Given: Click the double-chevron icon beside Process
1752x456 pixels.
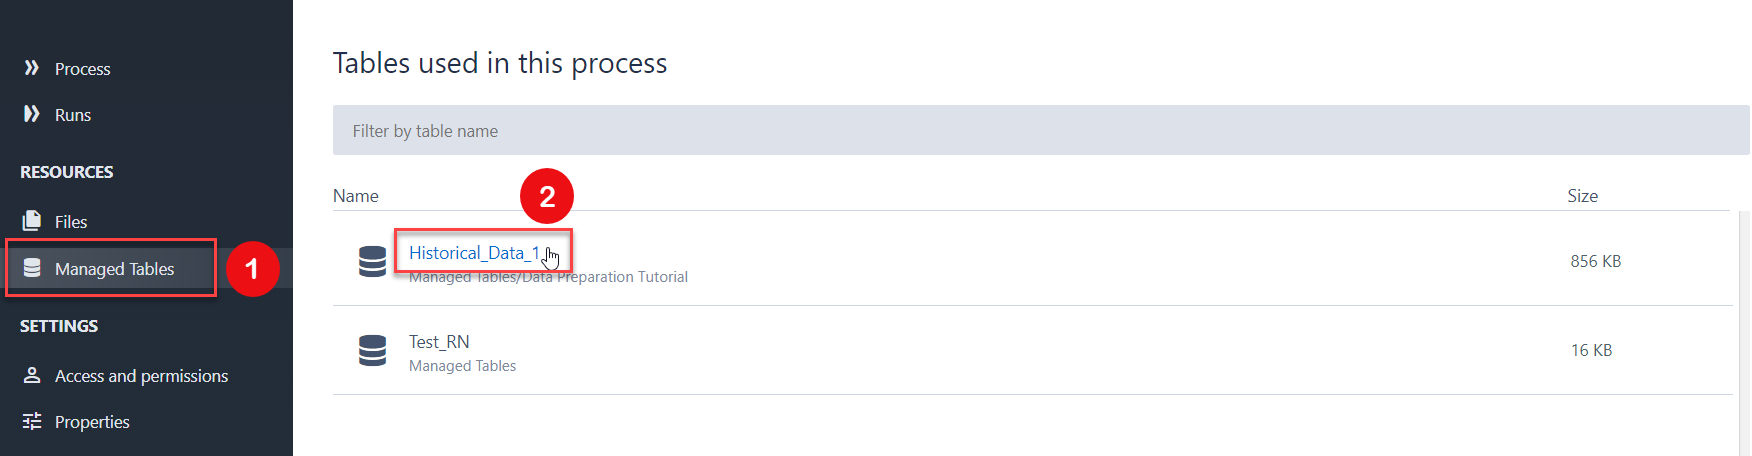Looking at the screenshot, I should tap(32, 68).
